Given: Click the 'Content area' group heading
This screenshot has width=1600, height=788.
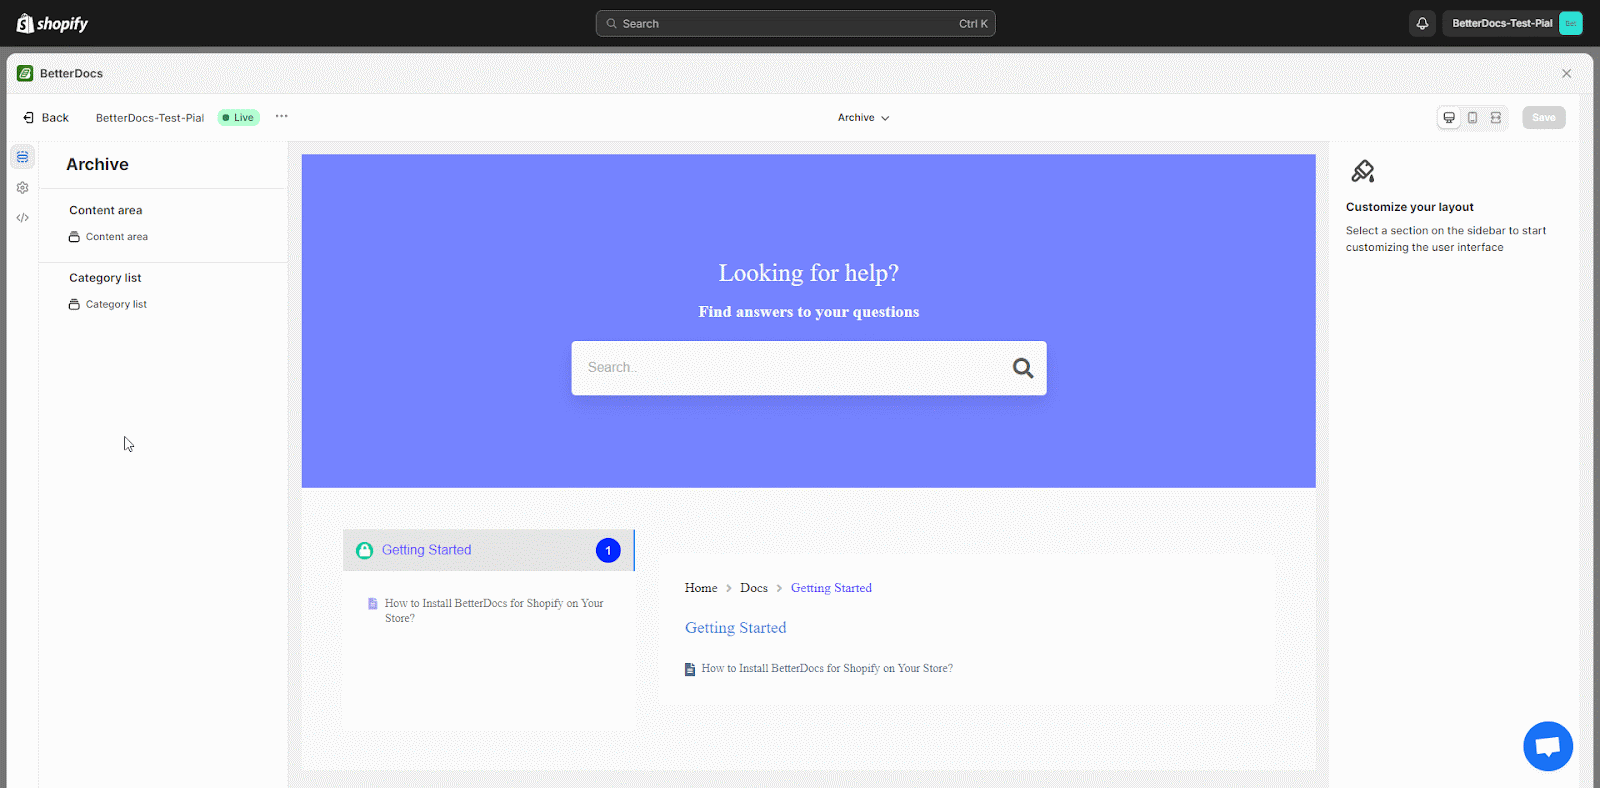Looking at the screenshot, I should (106, 210).
